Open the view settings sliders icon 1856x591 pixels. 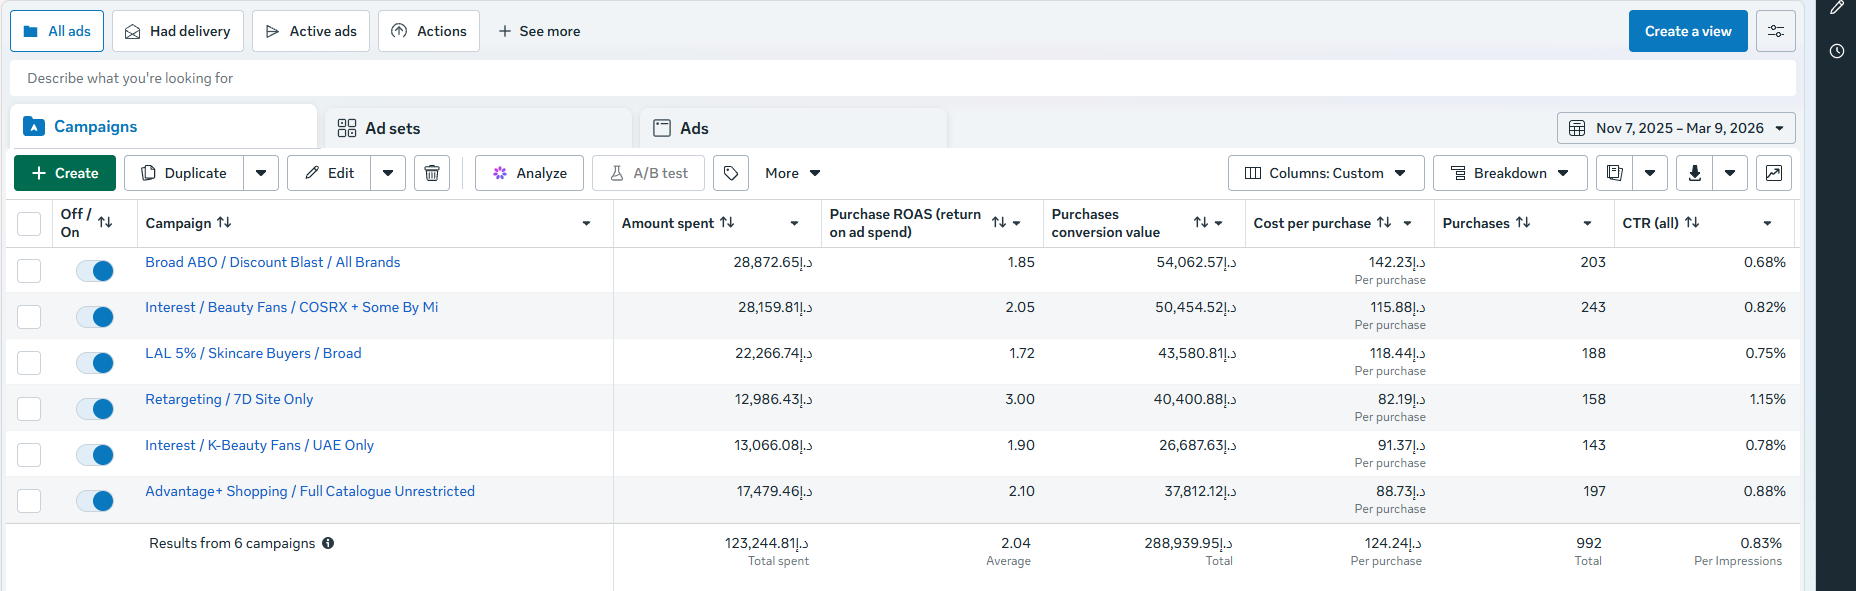tap(1776, 31)
